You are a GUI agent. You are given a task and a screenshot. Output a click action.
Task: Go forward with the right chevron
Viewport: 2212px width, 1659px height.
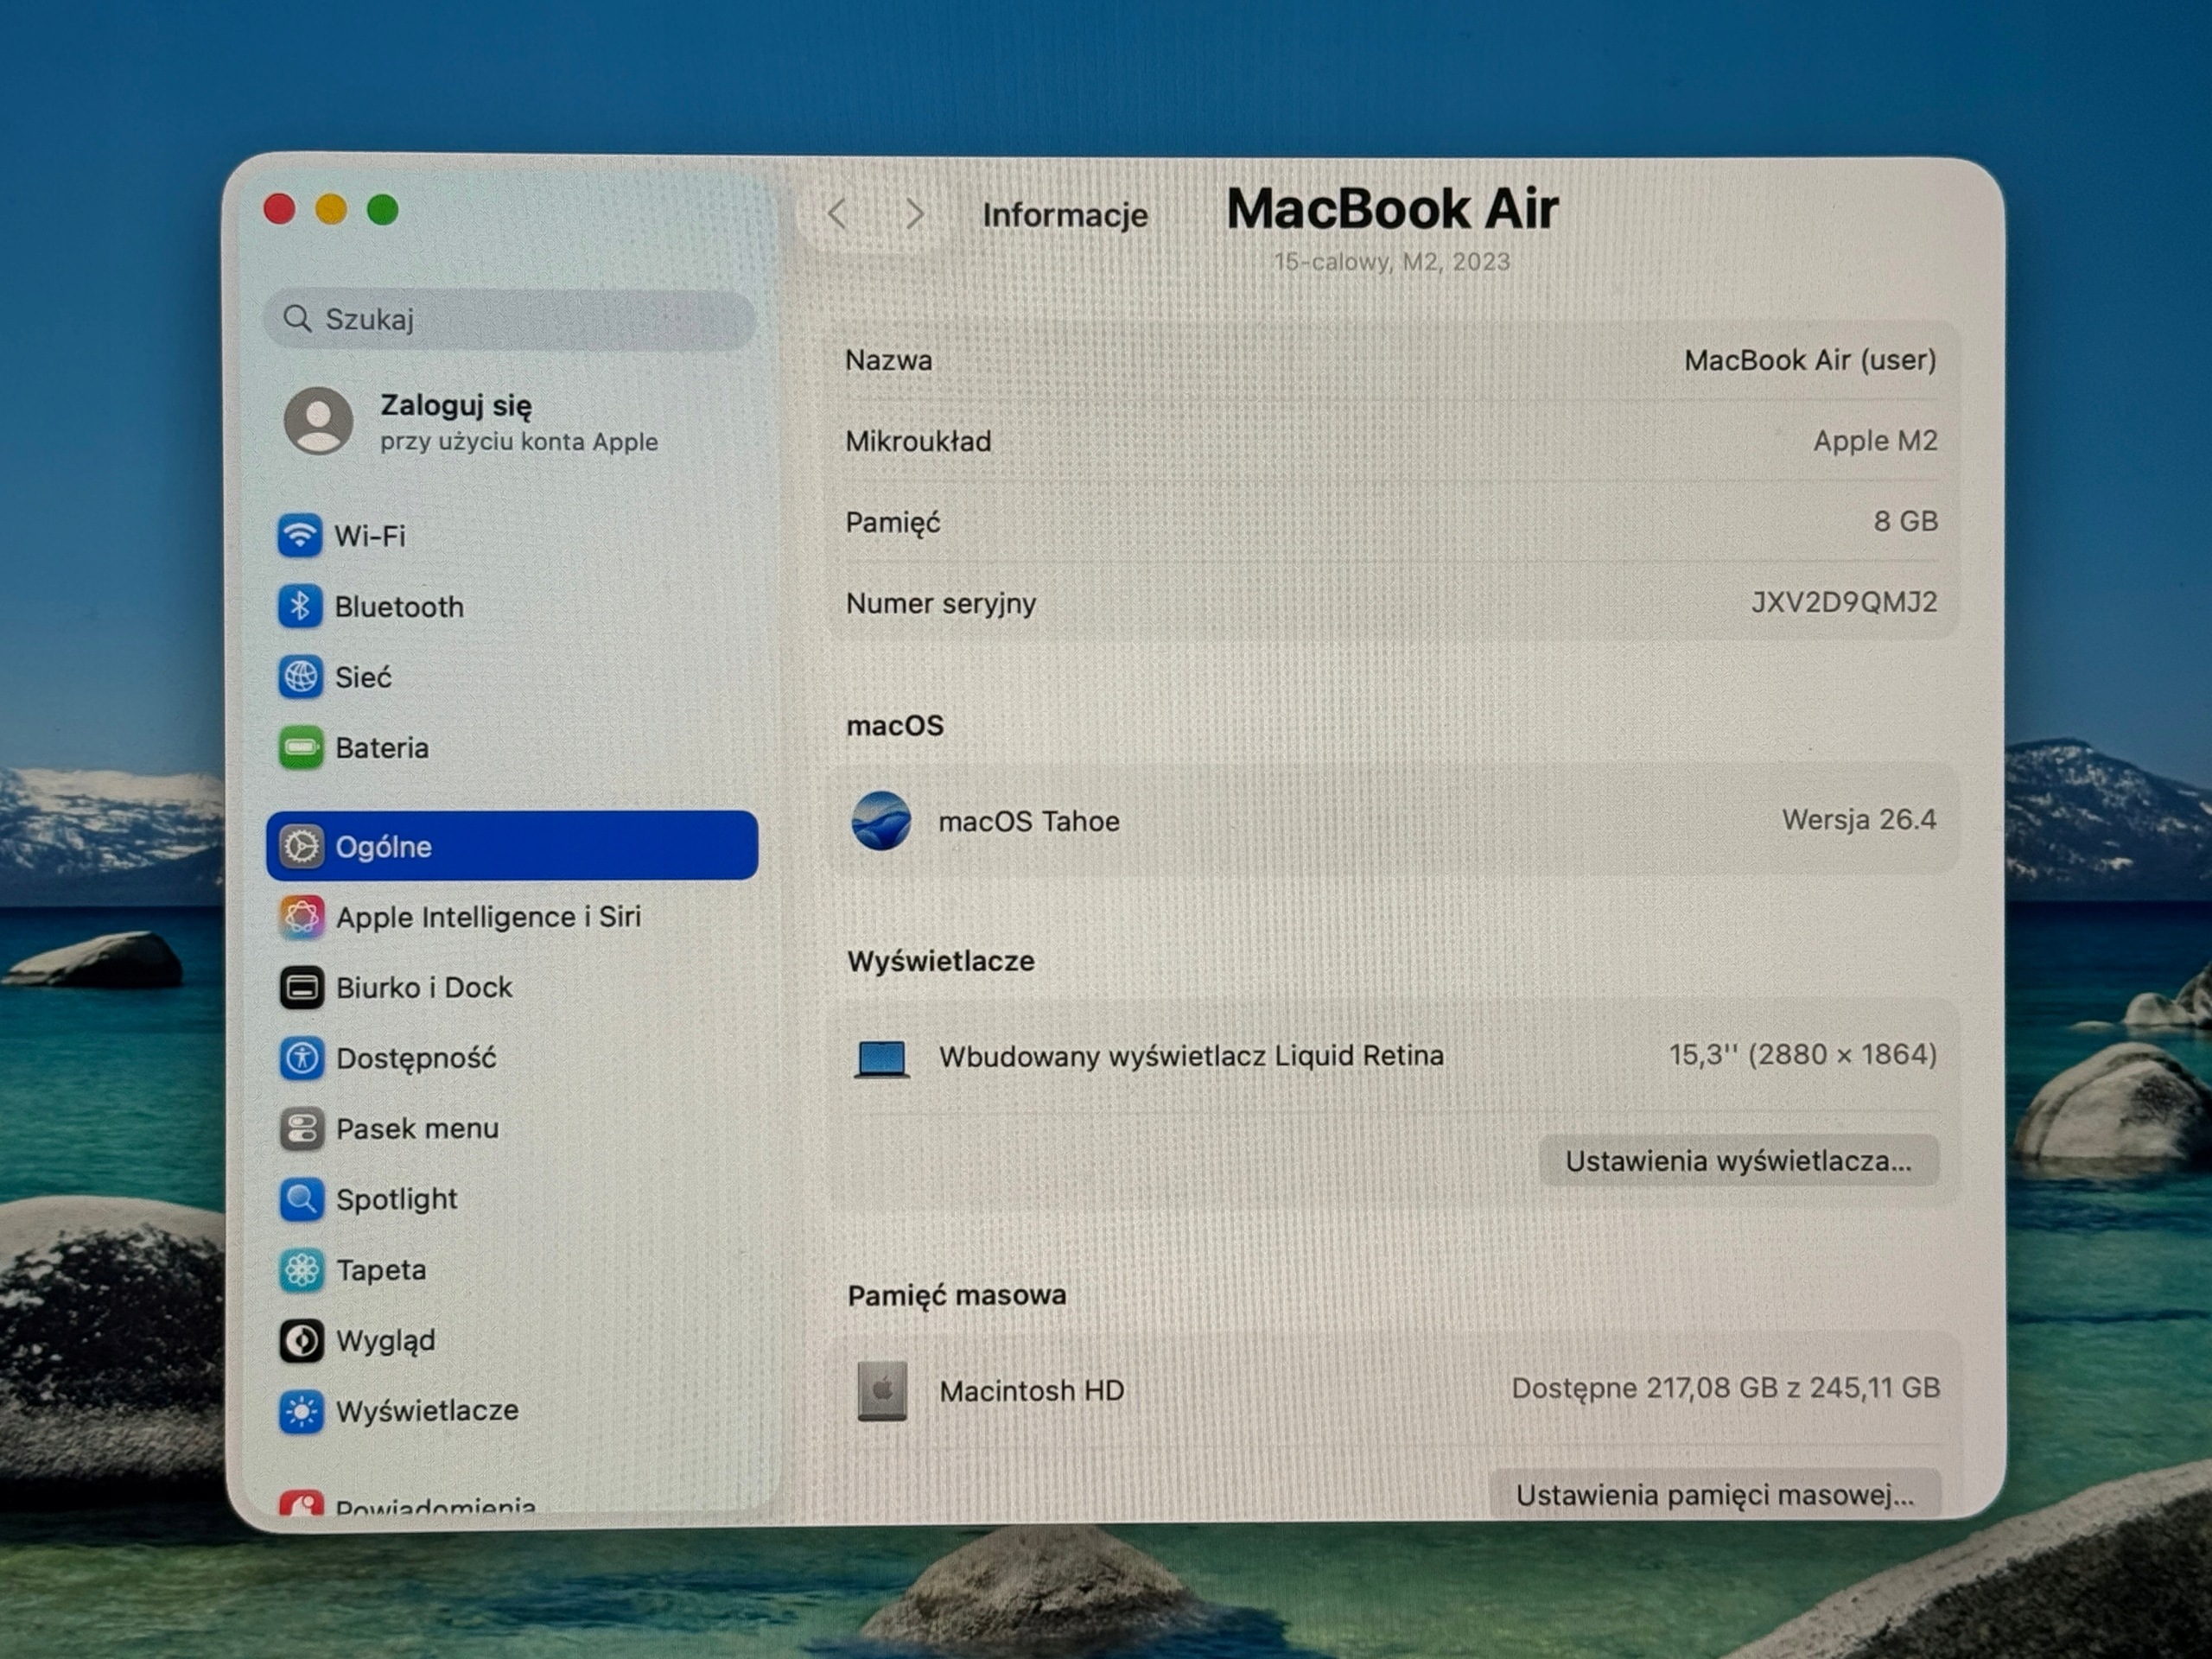(914, 213)
